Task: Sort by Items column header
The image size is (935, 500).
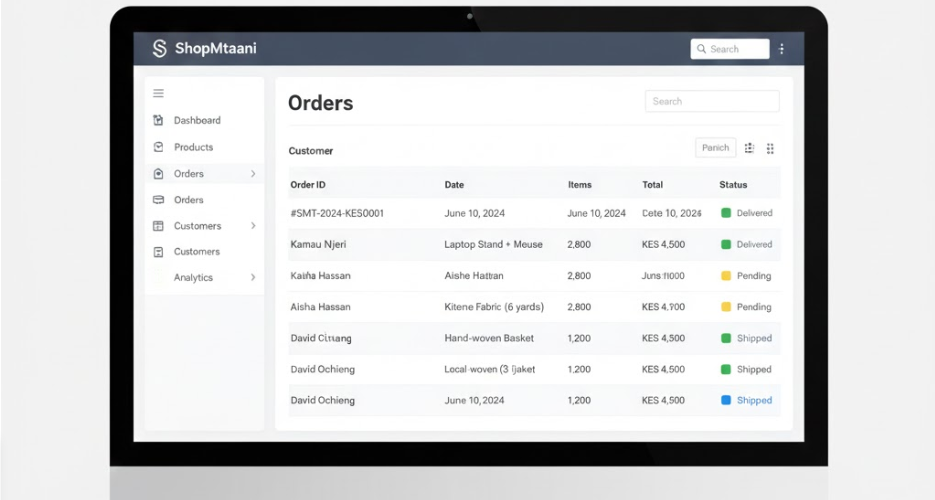Action: click(x=579, y=185)
